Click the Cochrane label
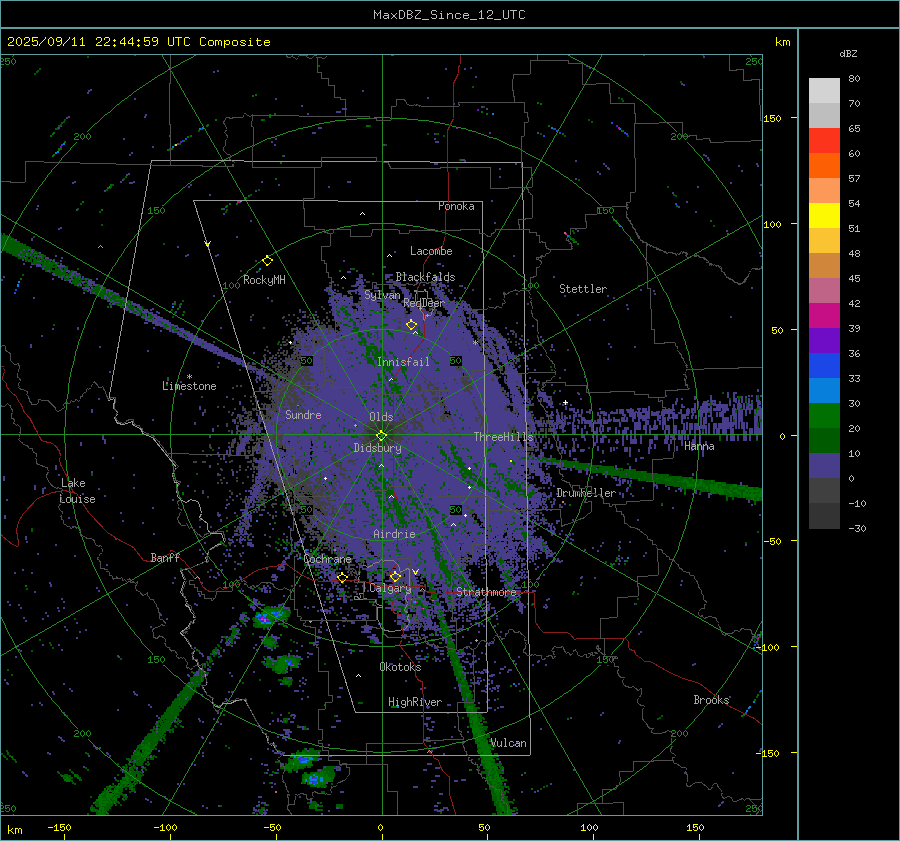Screen dimensions: 900x841 click(327, 559)
